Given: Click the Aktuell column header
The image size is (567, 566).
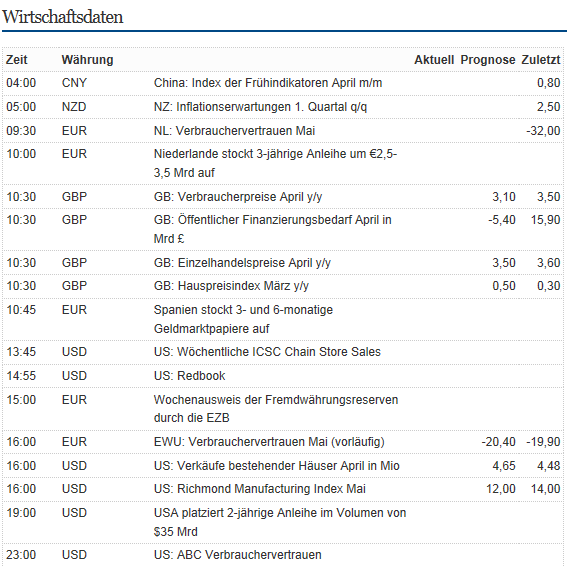Looking at the screenshot, I should pyautogui.click(x=434, y=60).
